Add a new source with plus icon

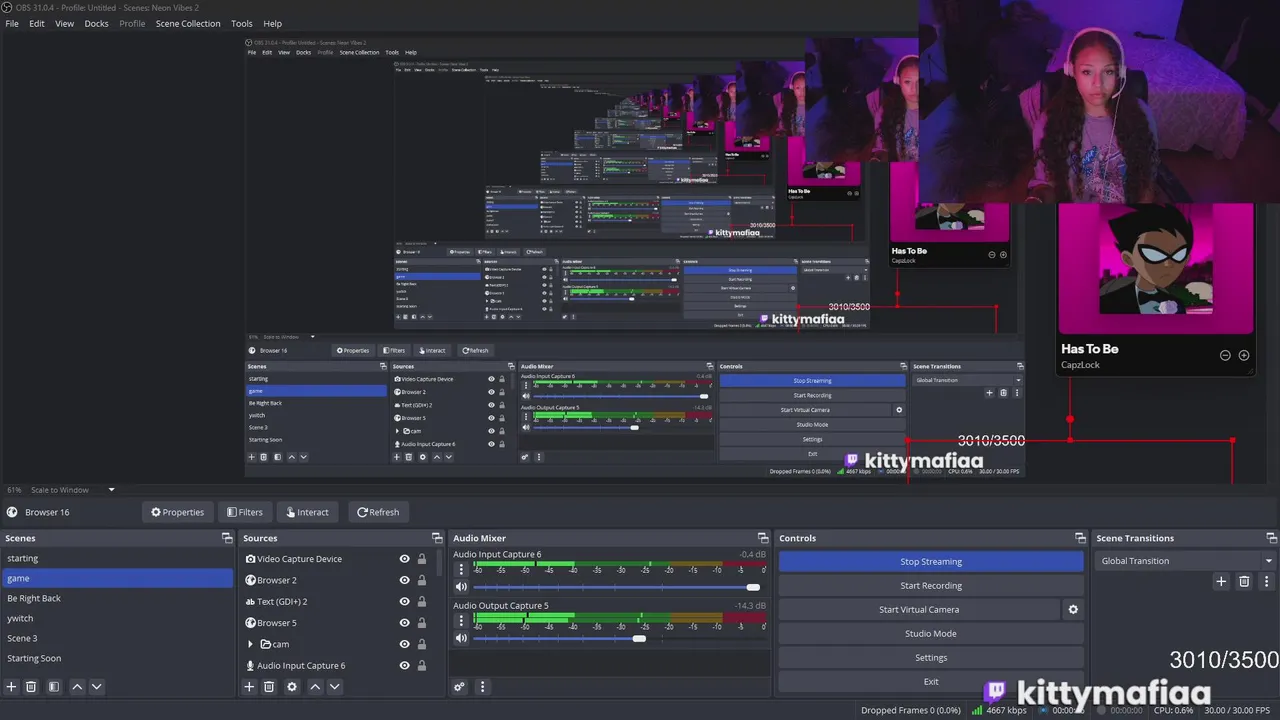coord(250,687)
